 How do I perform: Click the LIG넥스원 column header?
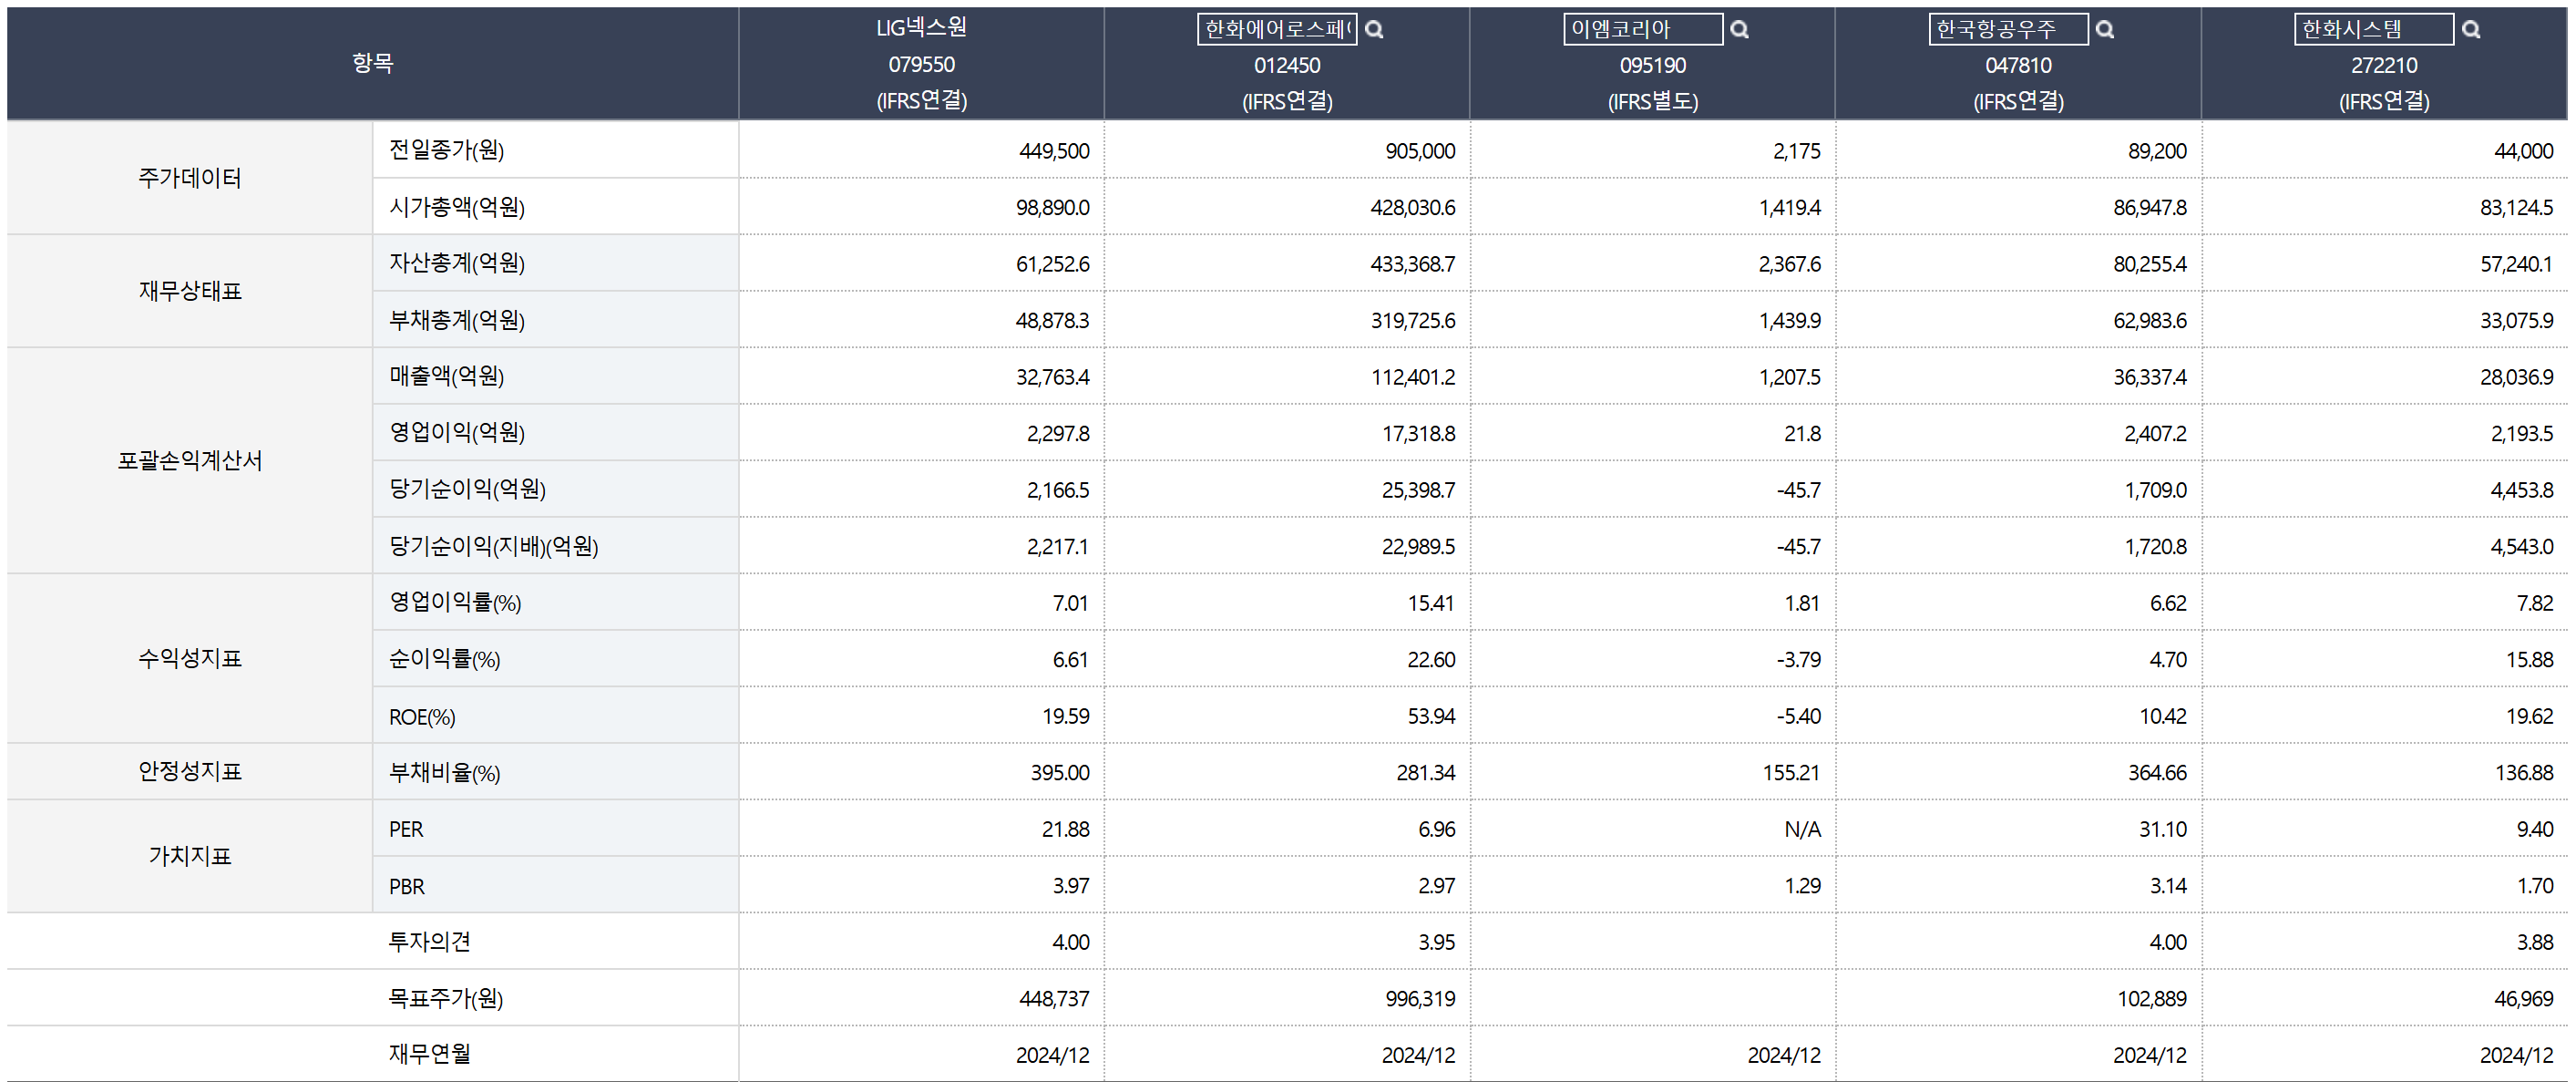coord(921,28)
